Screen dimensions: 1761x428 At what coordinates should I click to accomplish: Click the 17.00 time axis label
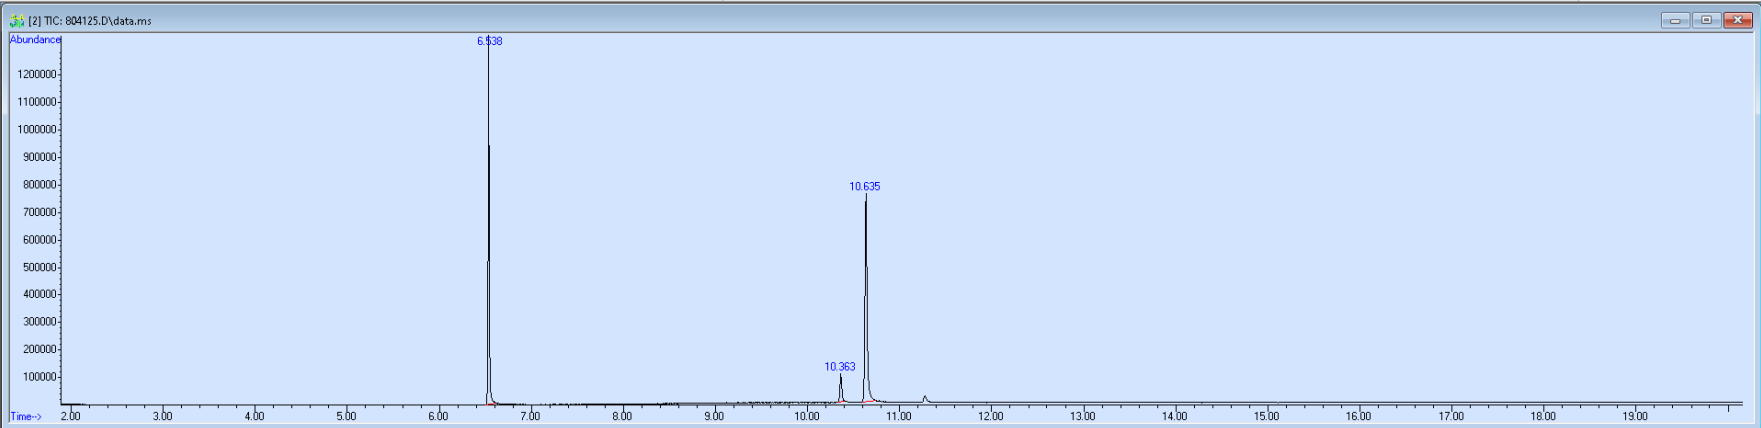click(1451, 416)
